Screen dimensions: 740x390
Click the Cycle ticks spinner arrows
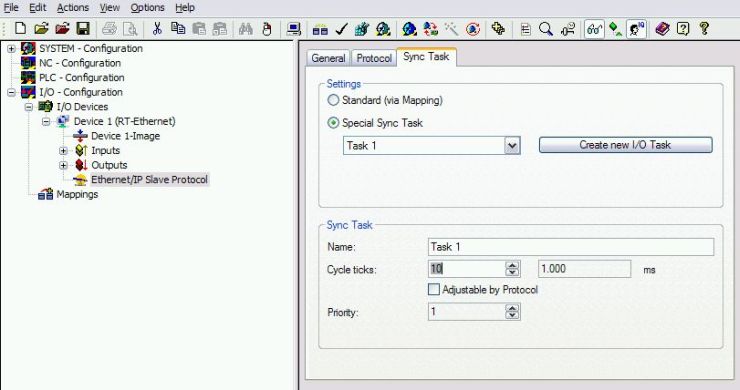click(512, 269)
